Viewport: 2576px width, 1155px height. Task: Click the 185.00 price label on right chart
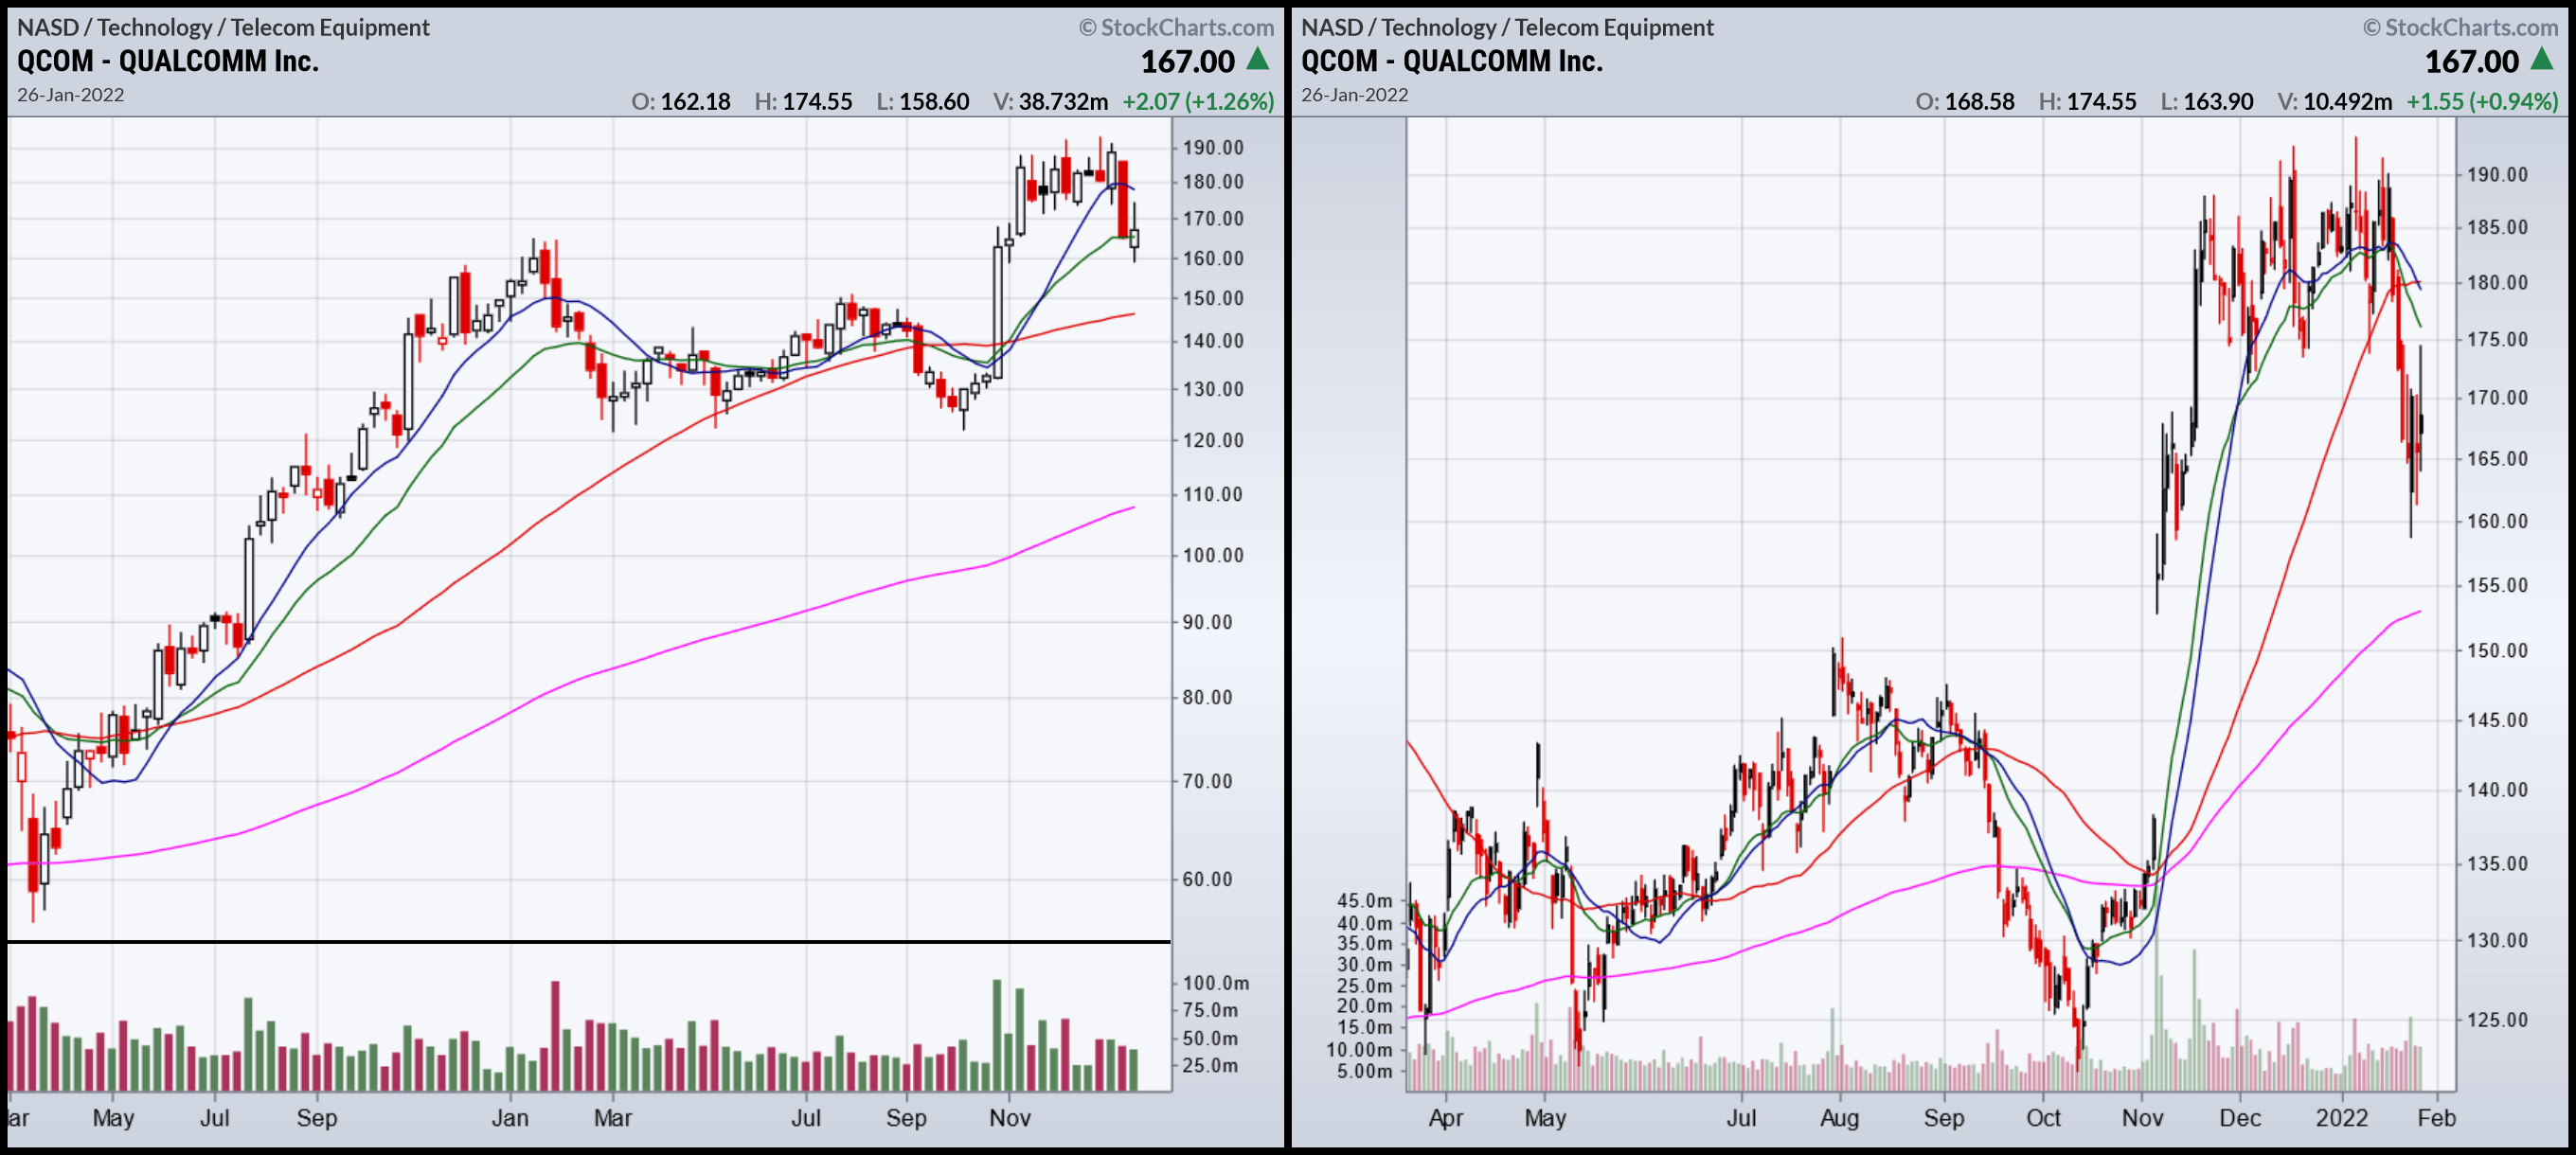(2497, 227)
